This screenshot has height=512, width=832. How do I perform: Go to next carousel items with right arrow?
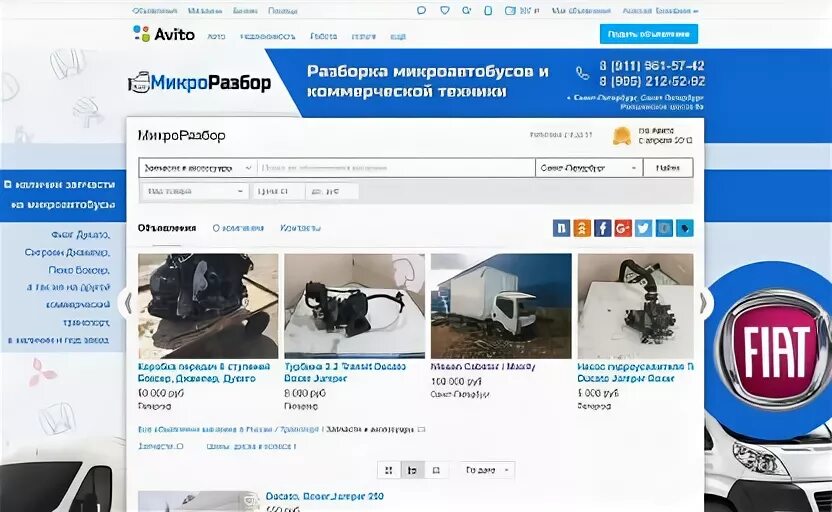704,303
